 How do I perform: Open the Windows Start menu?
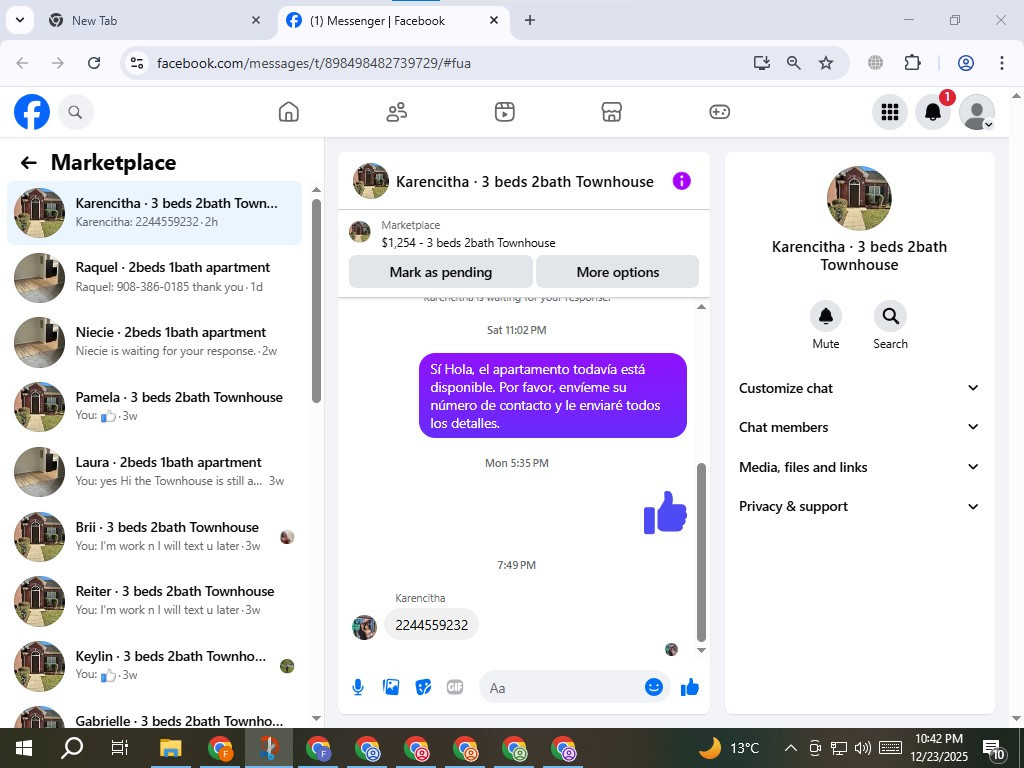point(24,748)
